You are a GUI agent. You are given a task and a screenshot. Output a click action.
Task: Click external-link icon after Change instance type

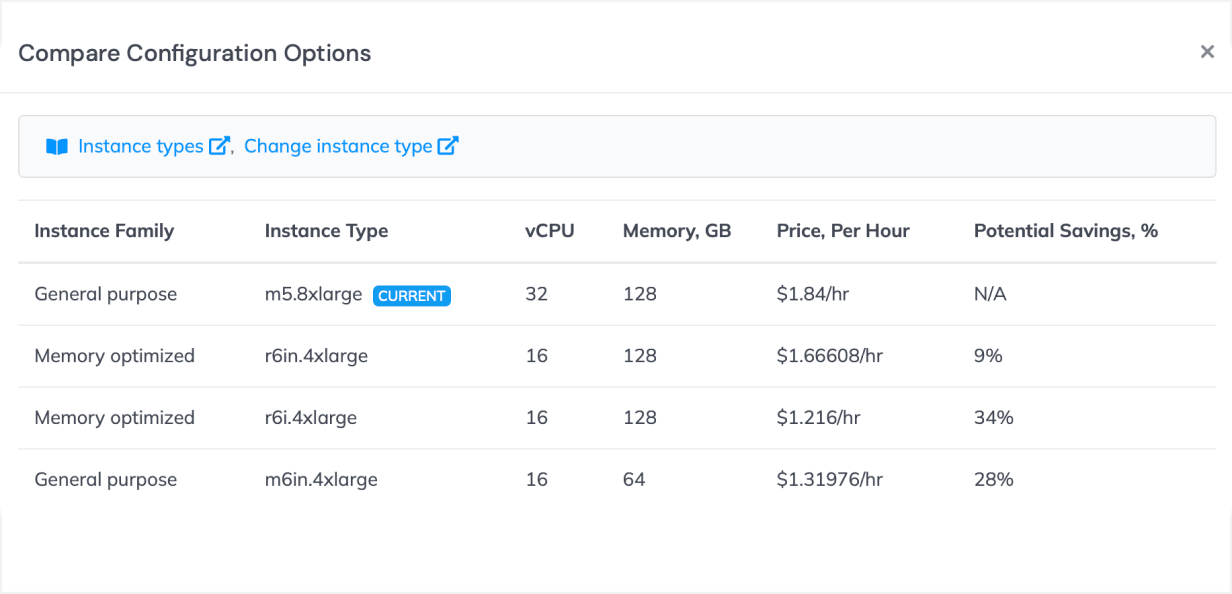448,146
